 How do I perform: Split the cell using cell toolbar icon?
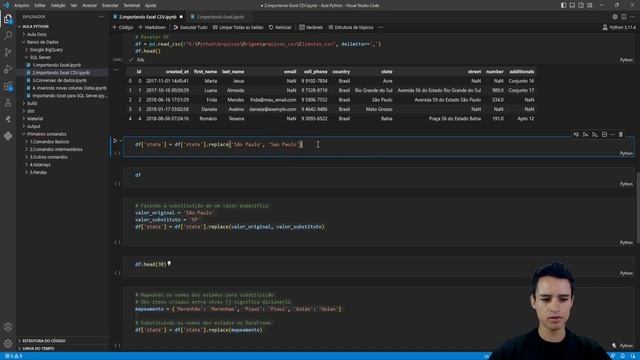pyautogui.click(x=604, y=134)
